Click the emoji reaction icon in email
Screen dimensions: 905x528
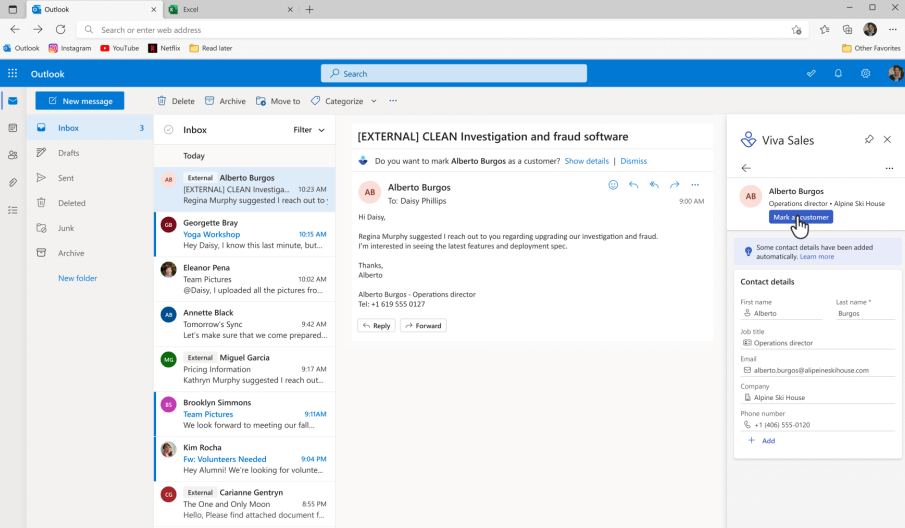613,185
